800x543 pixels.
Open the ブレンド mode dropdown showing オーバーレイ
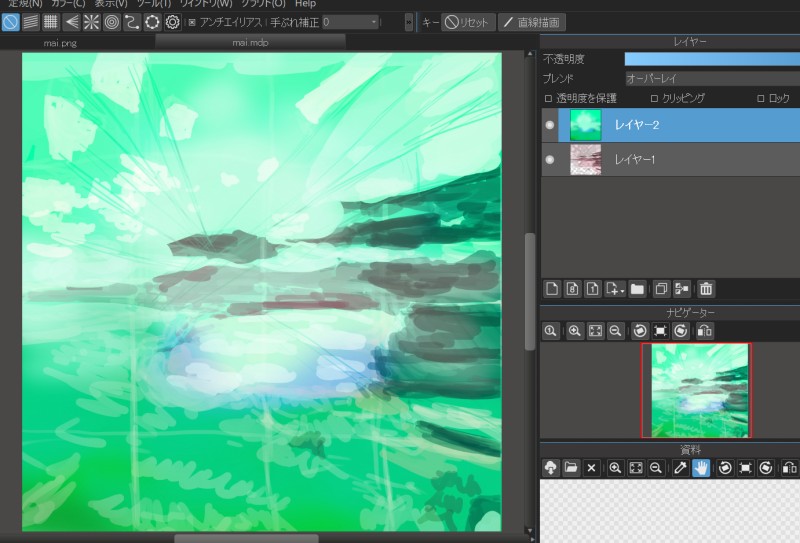coord(712,79)
